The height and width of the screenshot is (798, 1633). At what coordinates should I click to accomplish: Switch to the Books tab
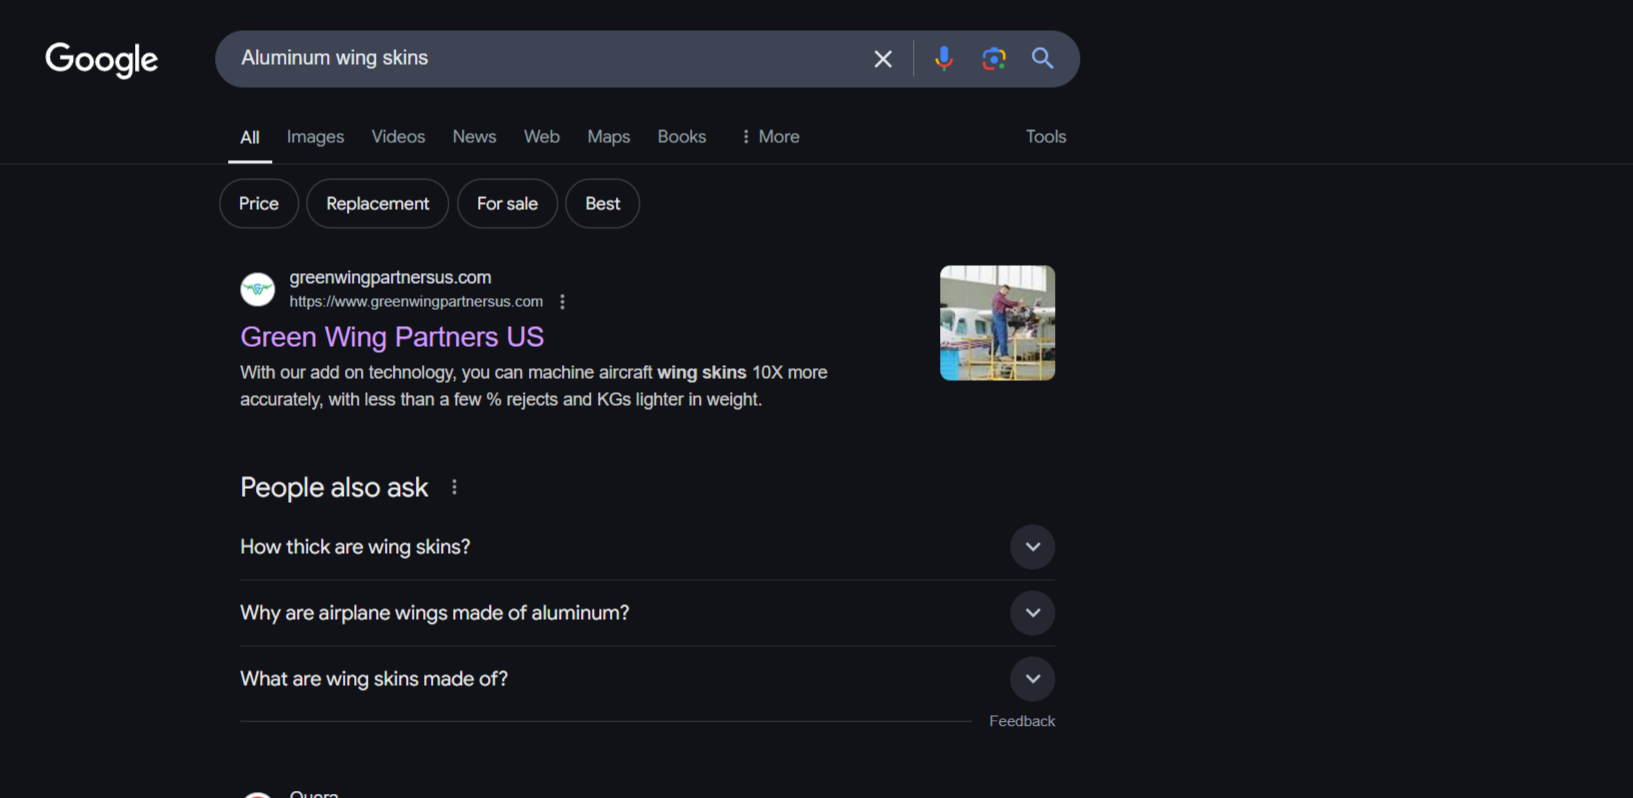click(x=682, y=137)
